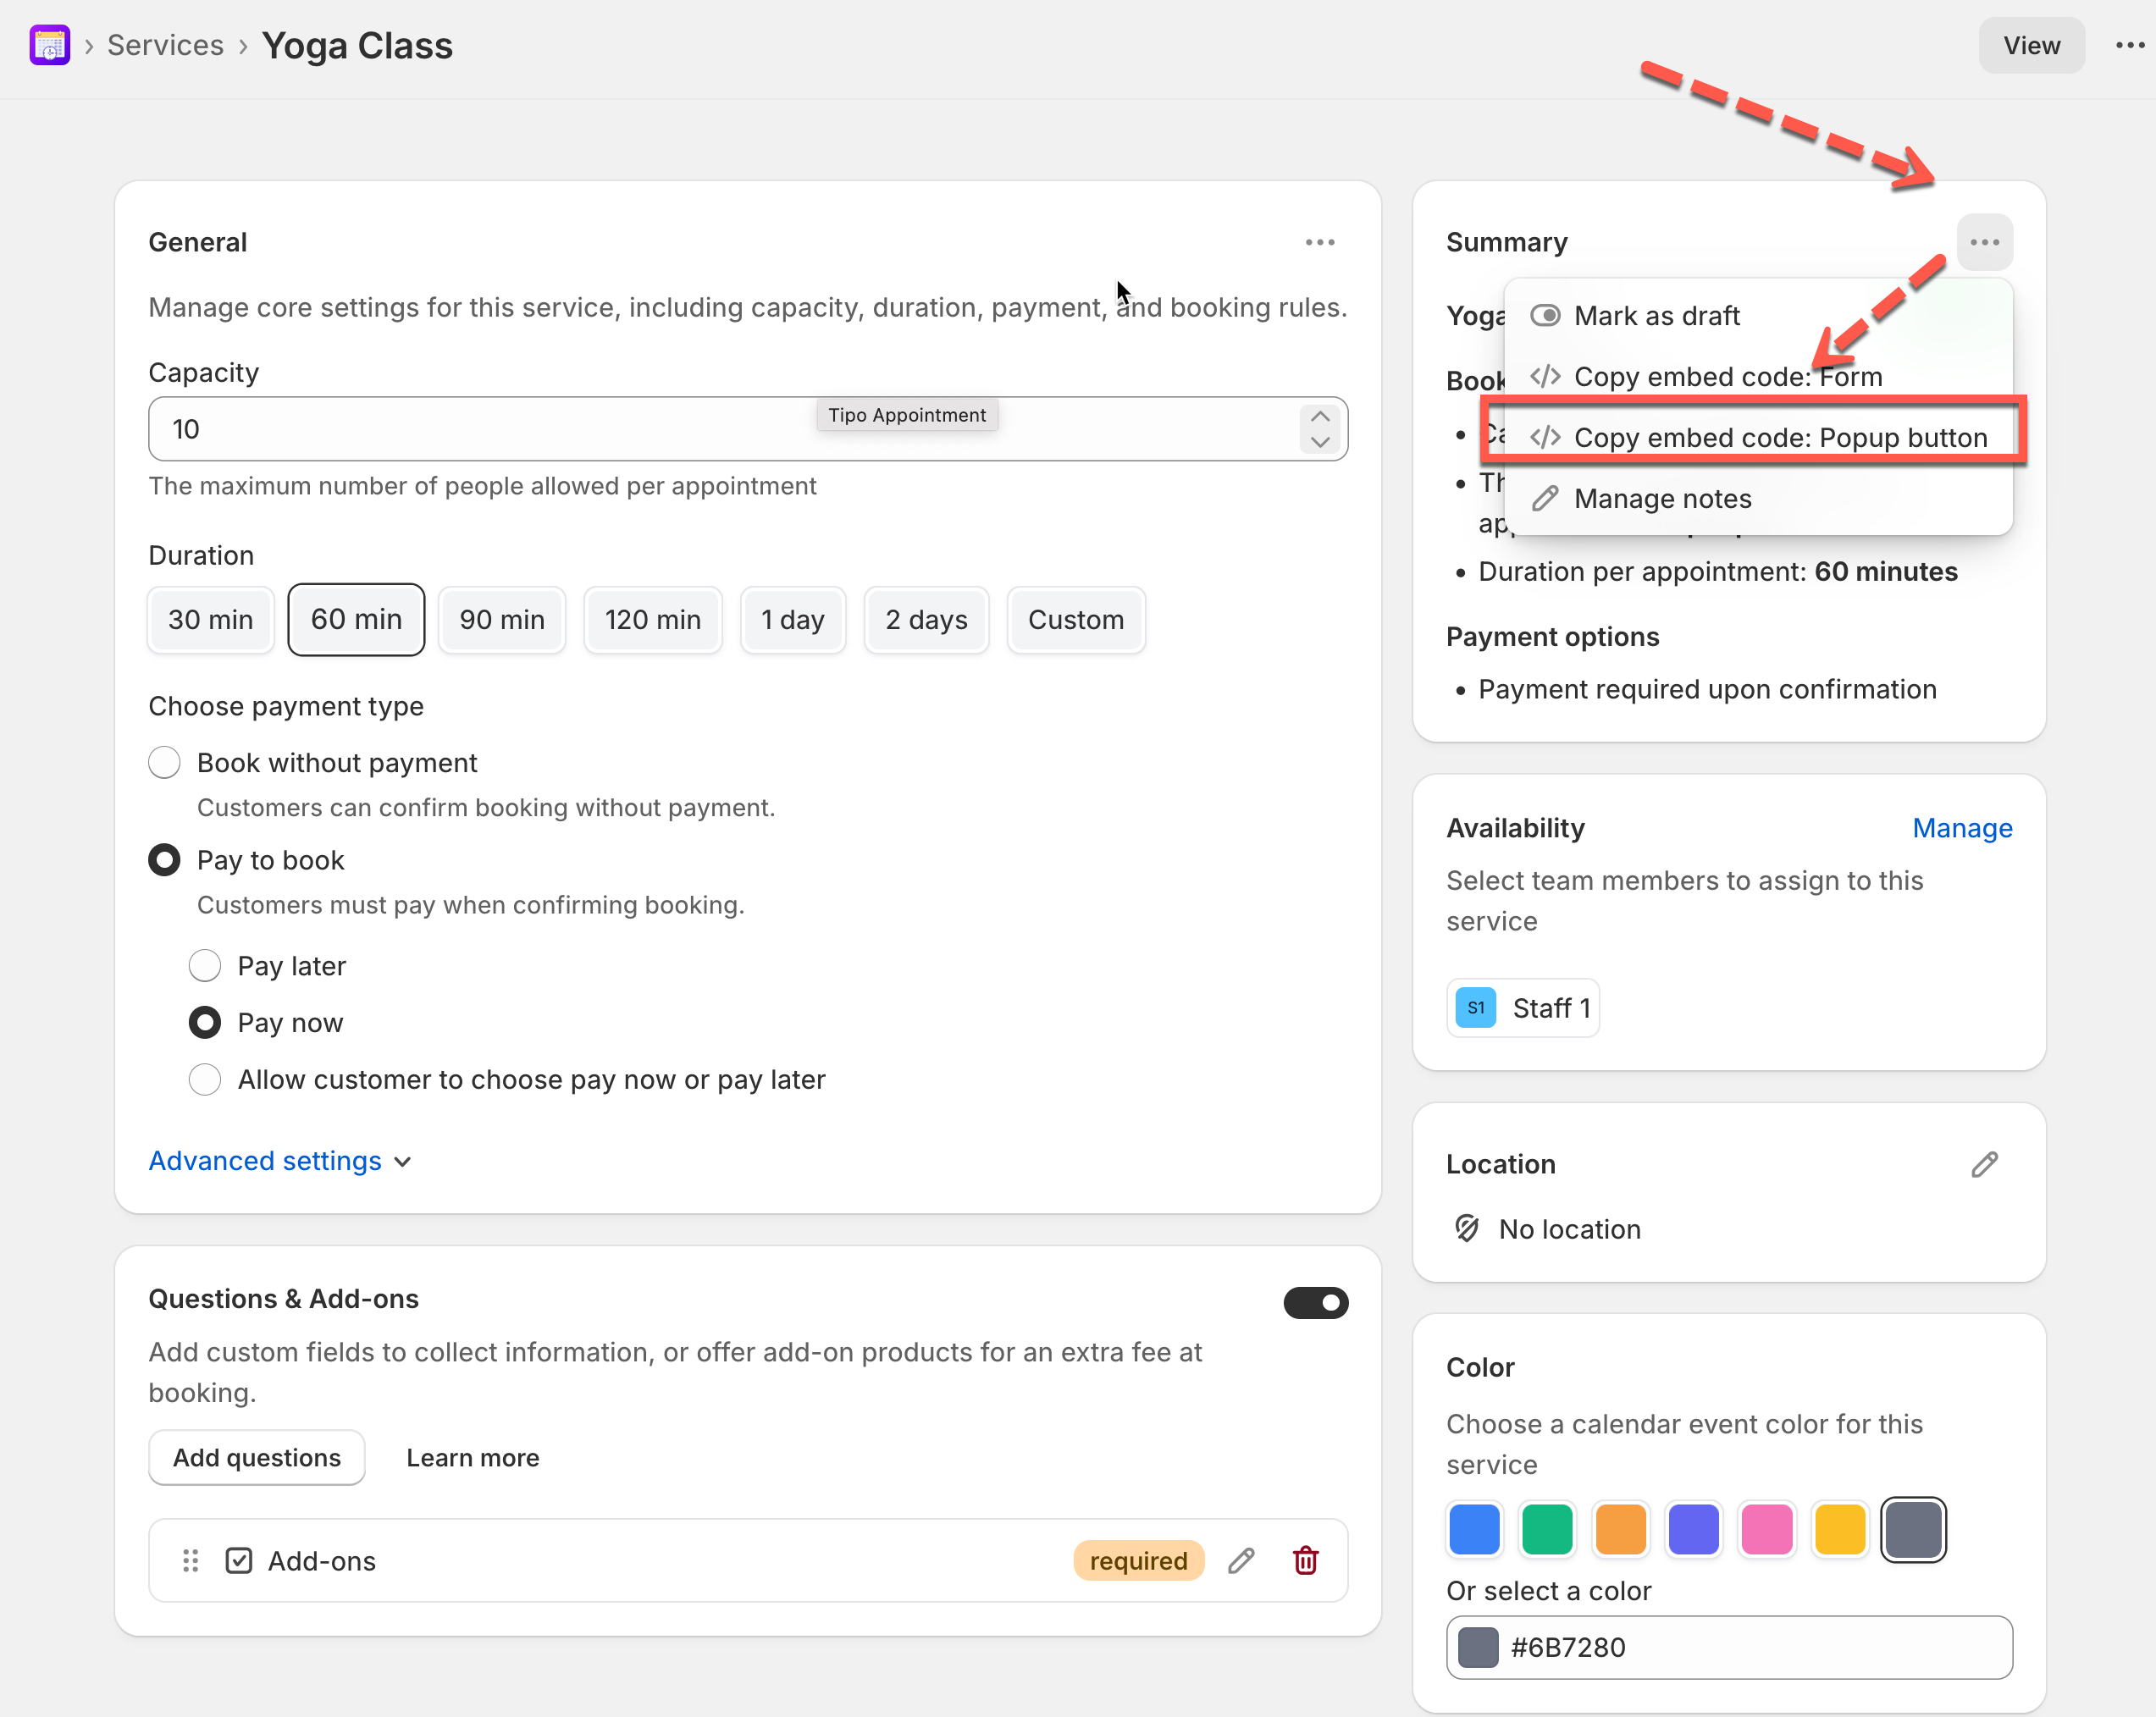Click the purple calendar app icon
The width and height of the screenshot is (2156, 1717).
pos(49,45)
